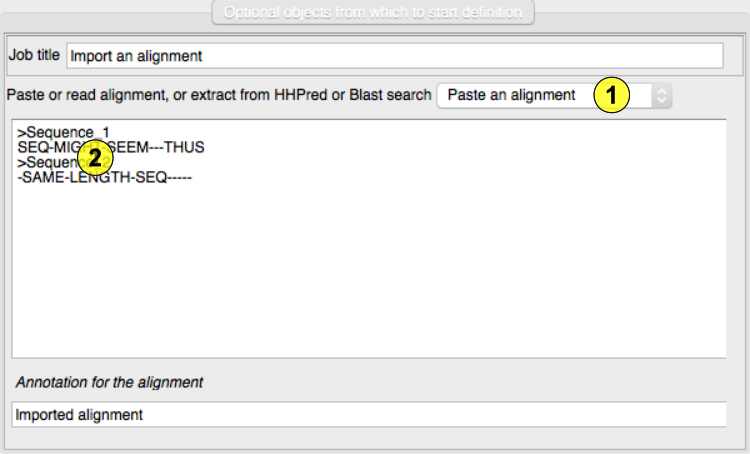Click the '-SAME-LENGTH-SEQ-----' sequence line

click(104, 177)
